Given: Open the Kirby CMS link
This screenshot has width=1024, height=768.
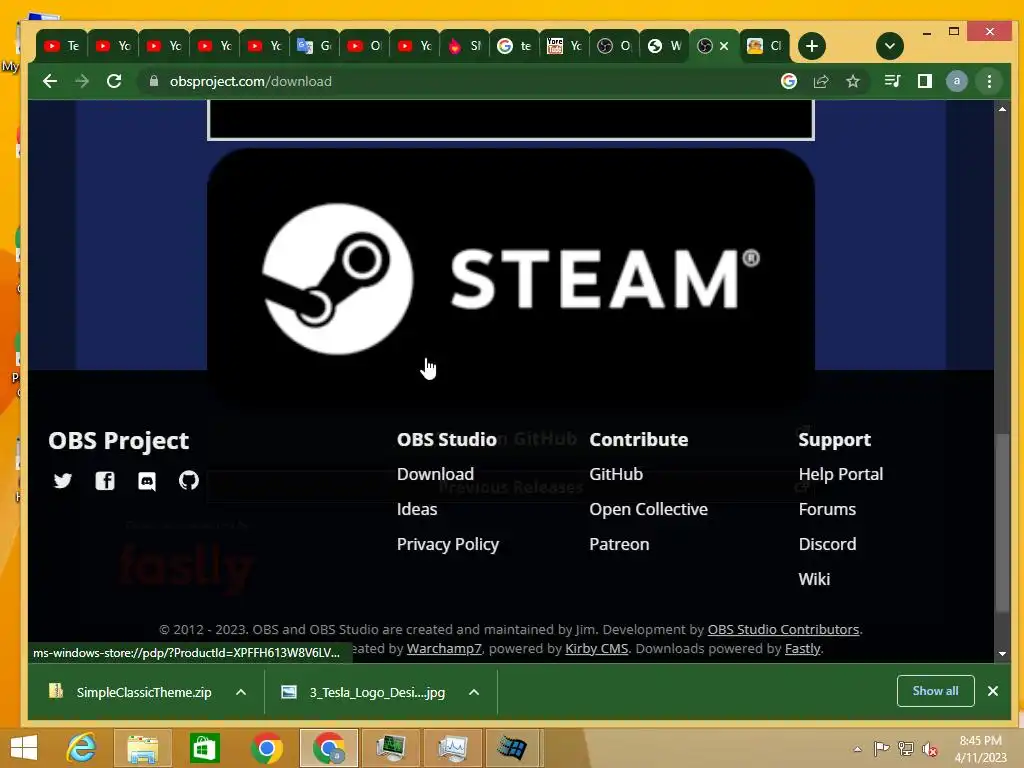Looking at the screenshot, I should [596, 648].
